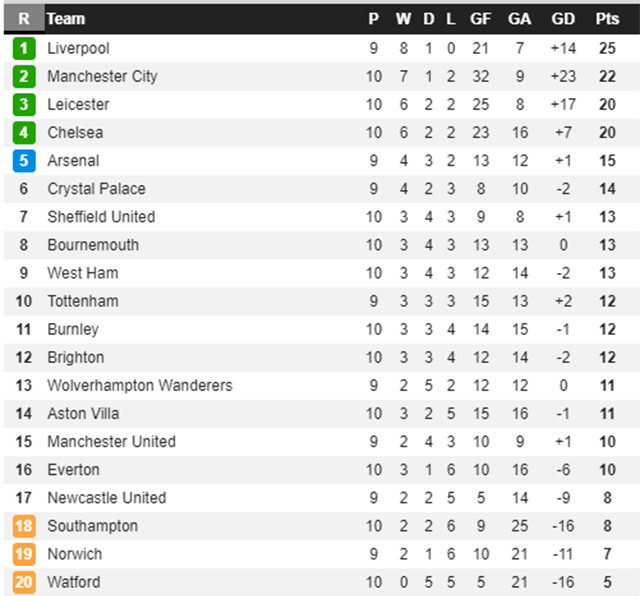Click the Tottenham team name
The image size is (640, 596).
(x=82, y=301)
